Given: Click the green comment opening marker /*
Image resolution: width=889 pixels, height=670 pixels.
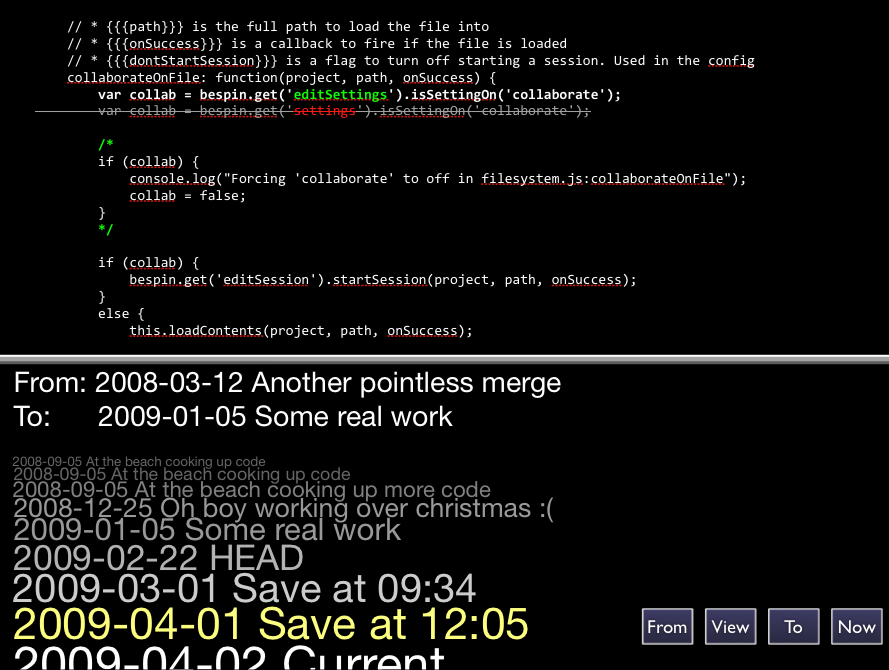Looking at the screenshot, I should [x=106, y=145].
